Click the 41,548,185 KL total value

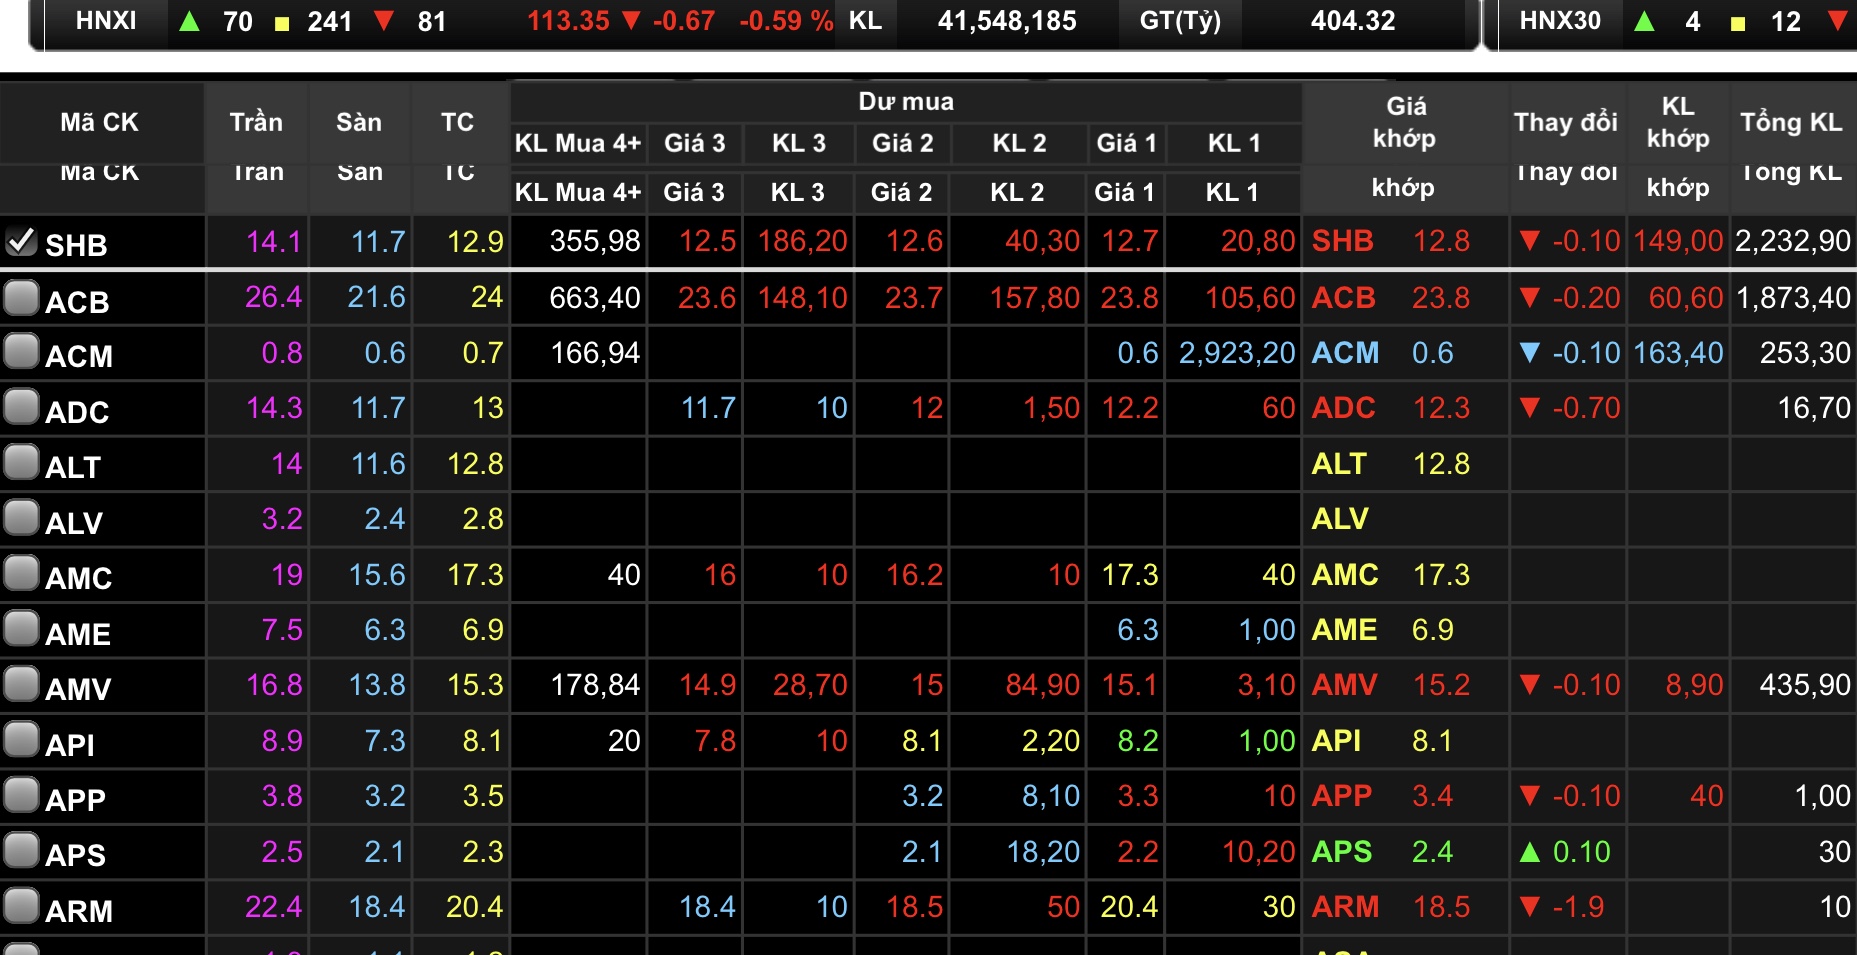(1007, 21)
